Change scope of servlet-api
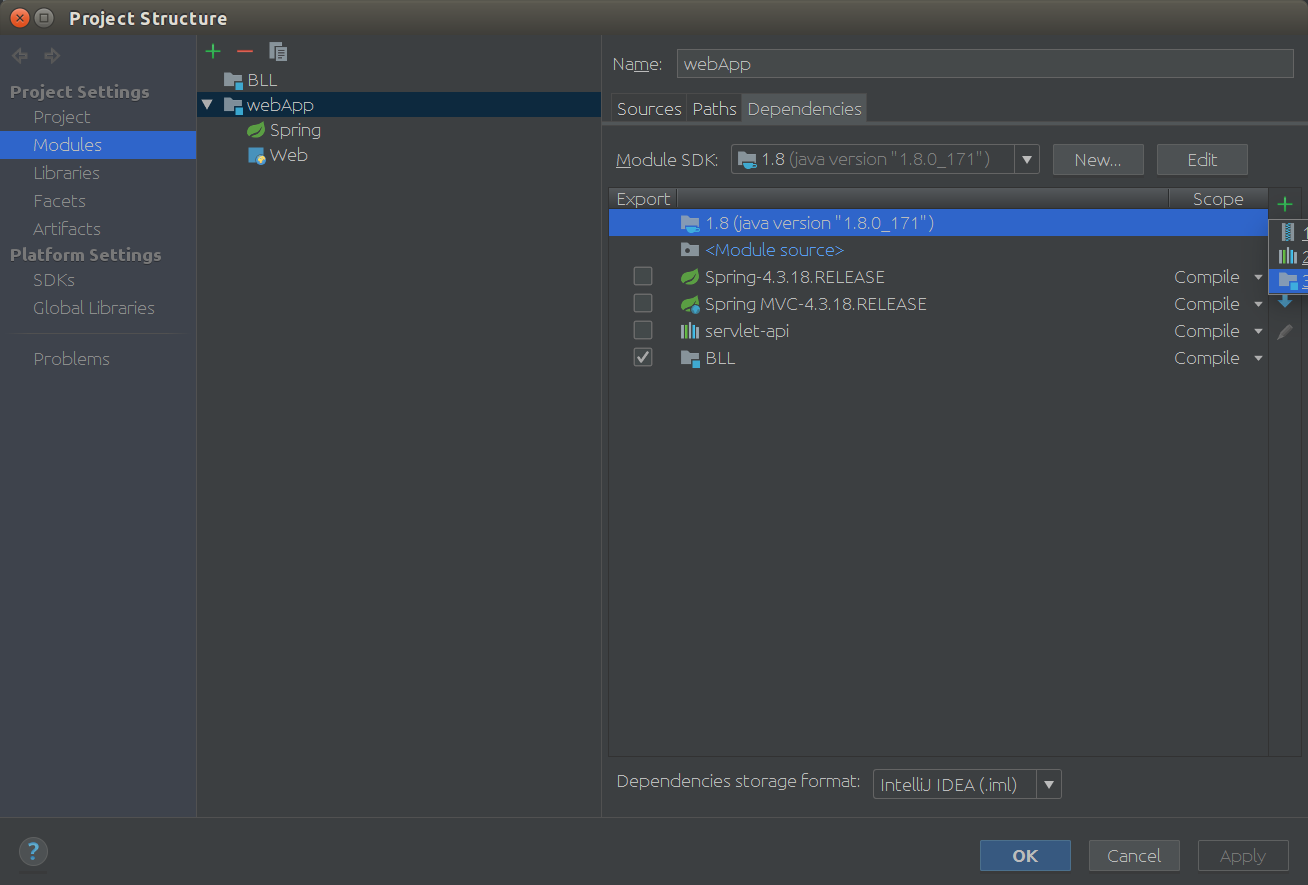 pos(1218,331)
